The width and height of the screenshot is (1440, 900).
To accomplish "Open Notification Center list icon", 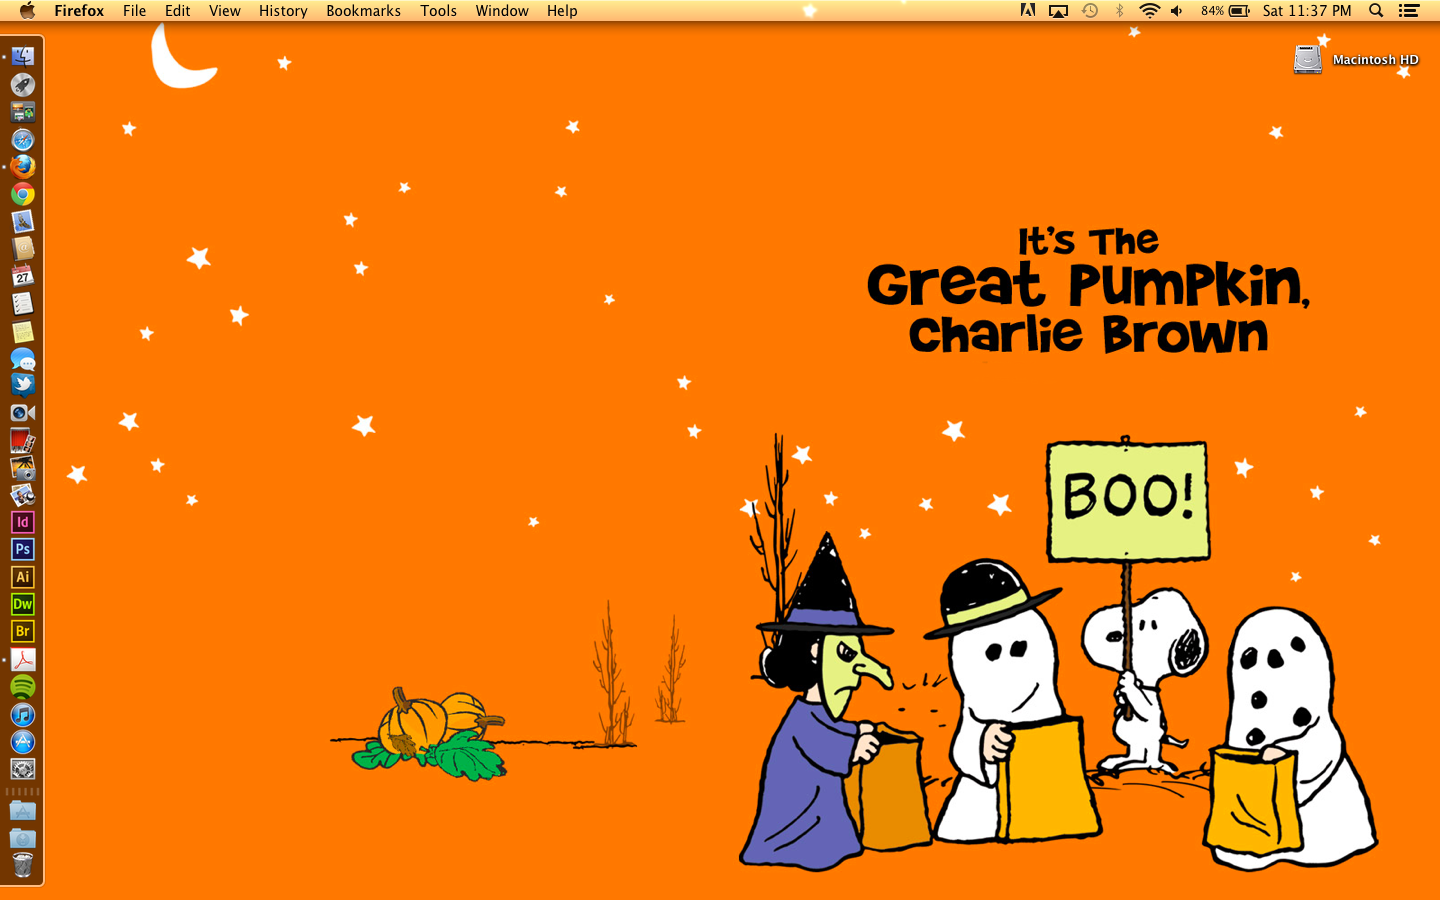I will point(1409,11).
